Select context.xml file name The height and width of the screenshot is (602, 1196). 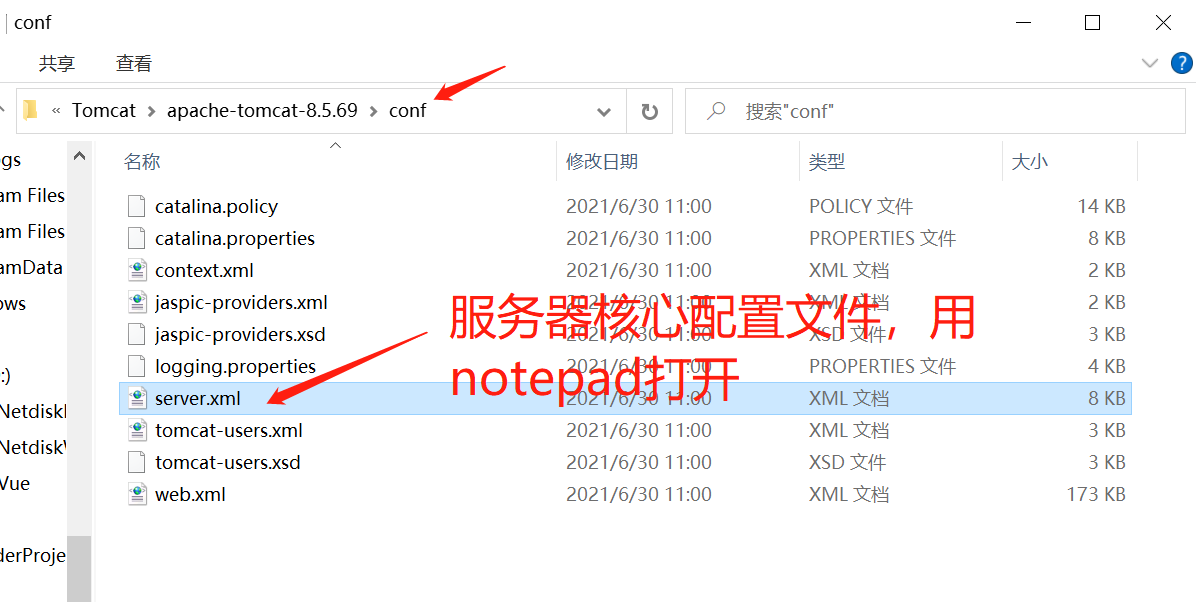click(204, 271)
